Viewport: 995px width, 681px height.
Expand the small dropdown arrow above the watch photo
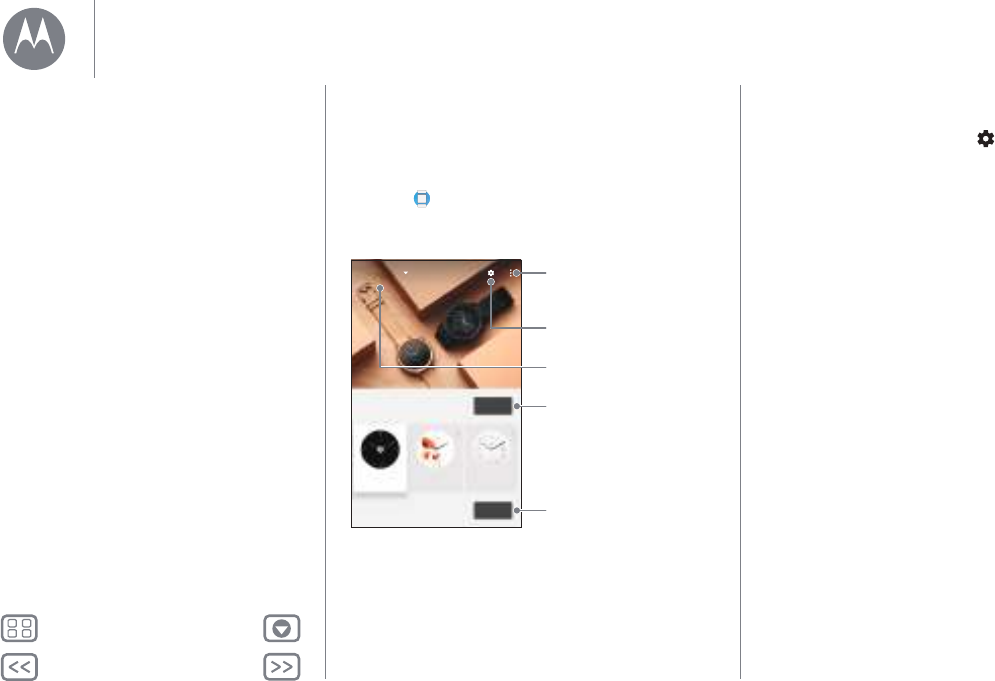click(x=405, y=273)
